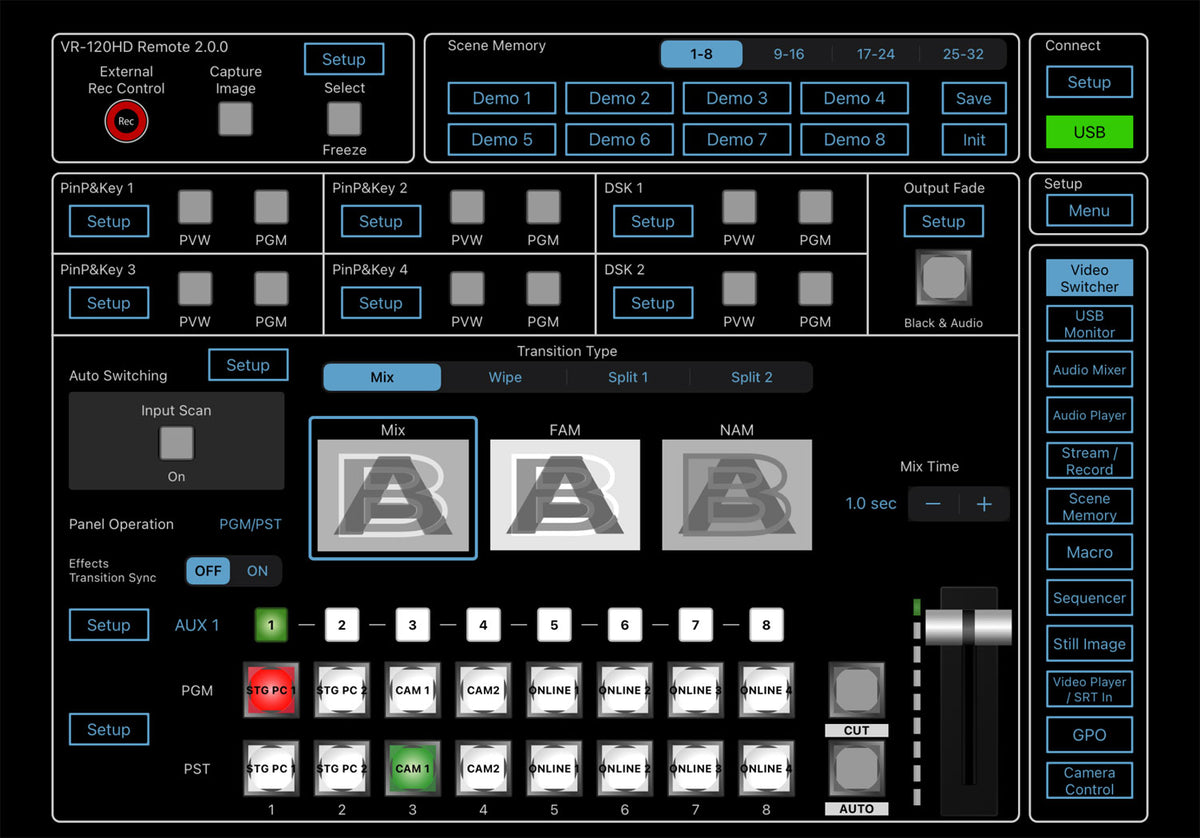Toggle the Select Freeze button
This screenshot has height=838, width=1200.
pyautogui.click(x=344, y=119)
